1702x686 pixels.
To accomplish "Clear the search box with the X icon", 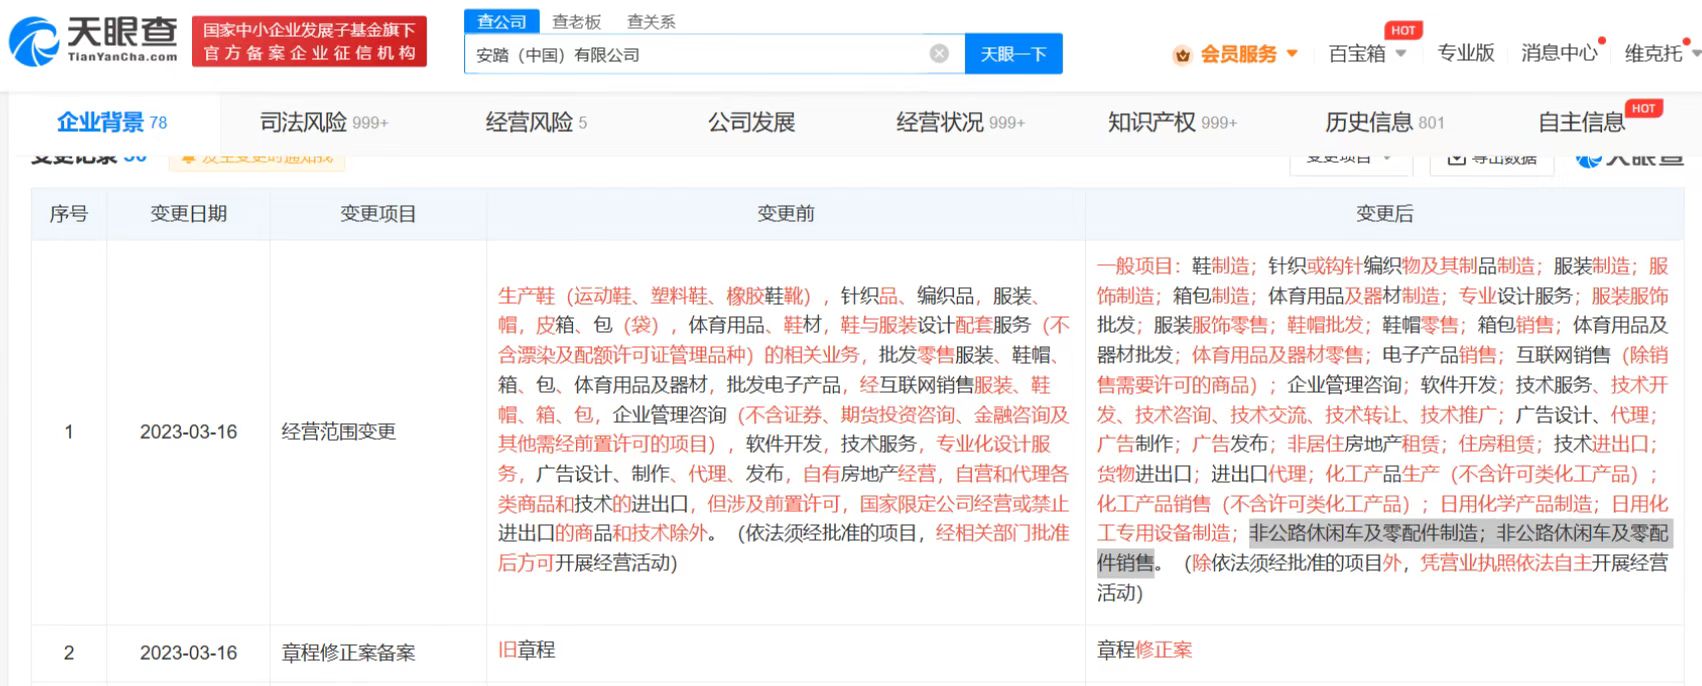I will [x=939, y=54].
